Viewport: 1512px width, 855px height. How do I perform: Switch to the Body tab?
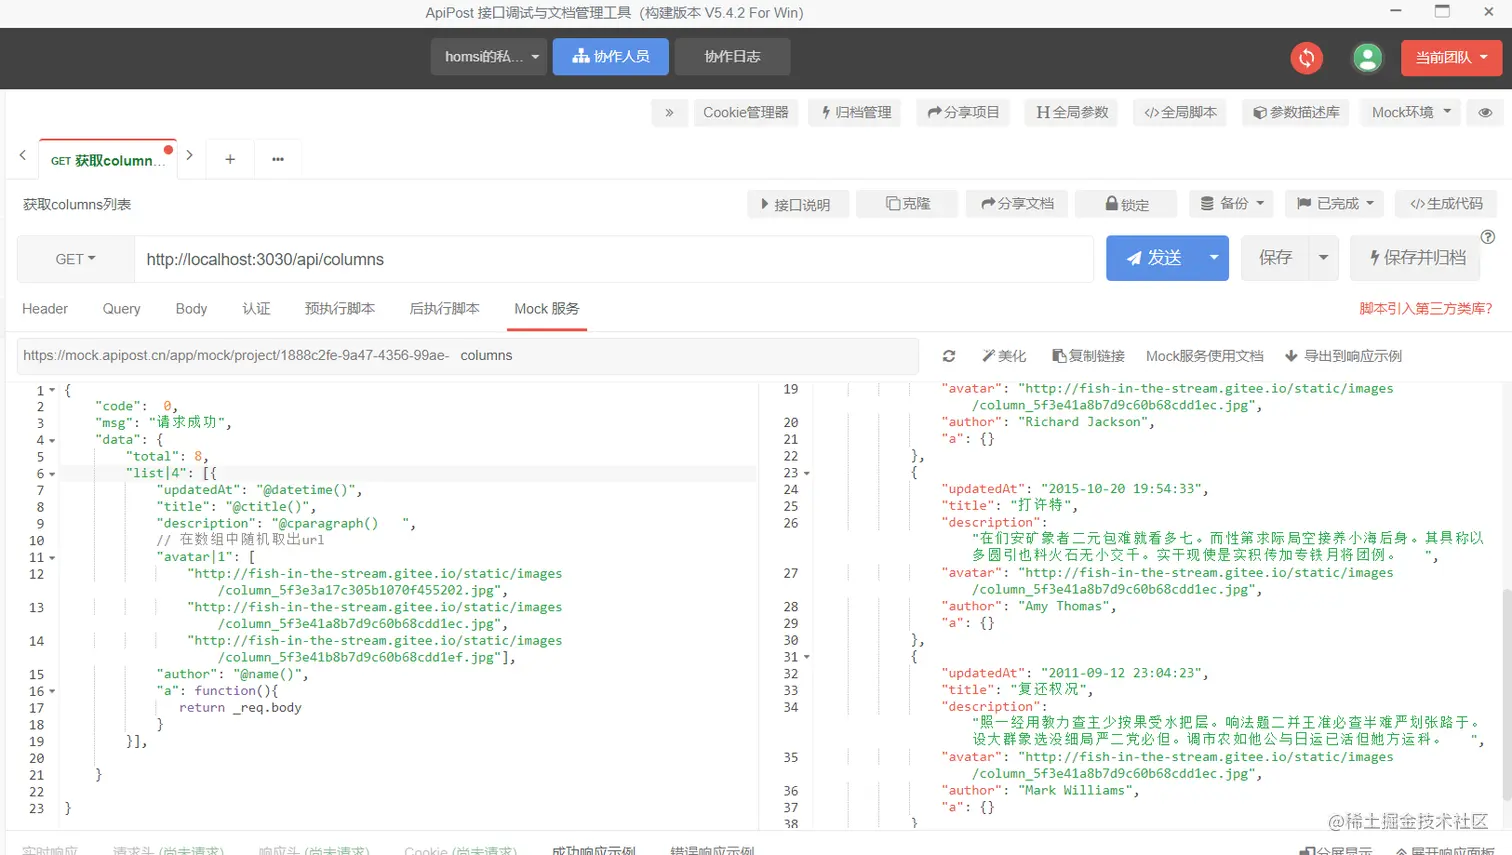(191, 309)
